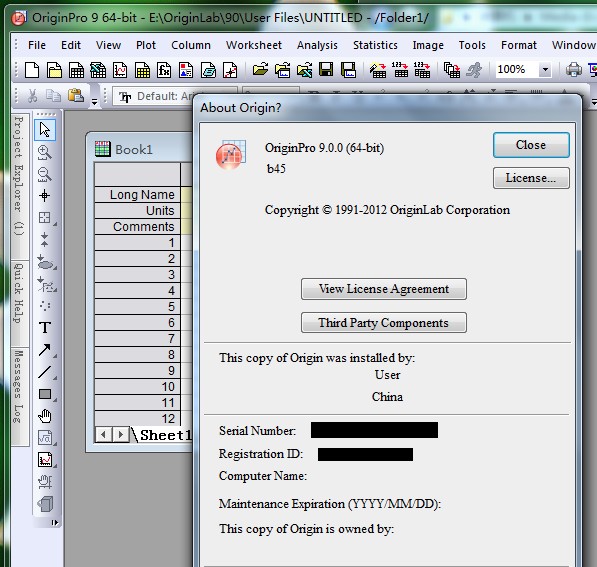This screenshot has height=567, width=597.
Task: Click the Open Excel toolbar icon
Action: [305, 70]
